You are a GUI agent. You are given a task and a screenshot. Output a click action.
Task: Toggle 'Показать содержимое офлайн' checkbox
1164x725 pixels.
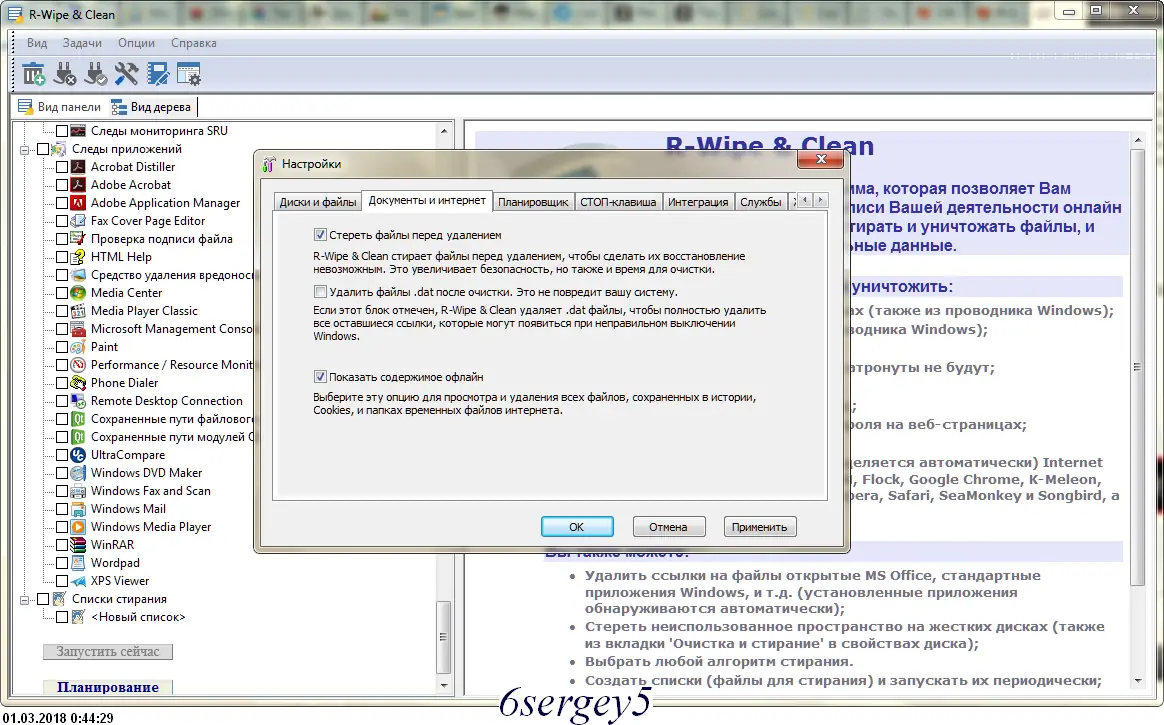coord(320,376)
